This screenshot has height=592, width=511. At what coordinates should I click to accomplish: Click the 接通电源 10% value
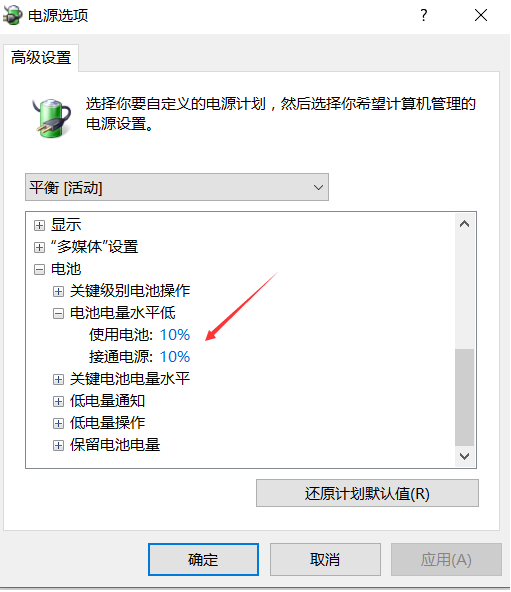175,357
